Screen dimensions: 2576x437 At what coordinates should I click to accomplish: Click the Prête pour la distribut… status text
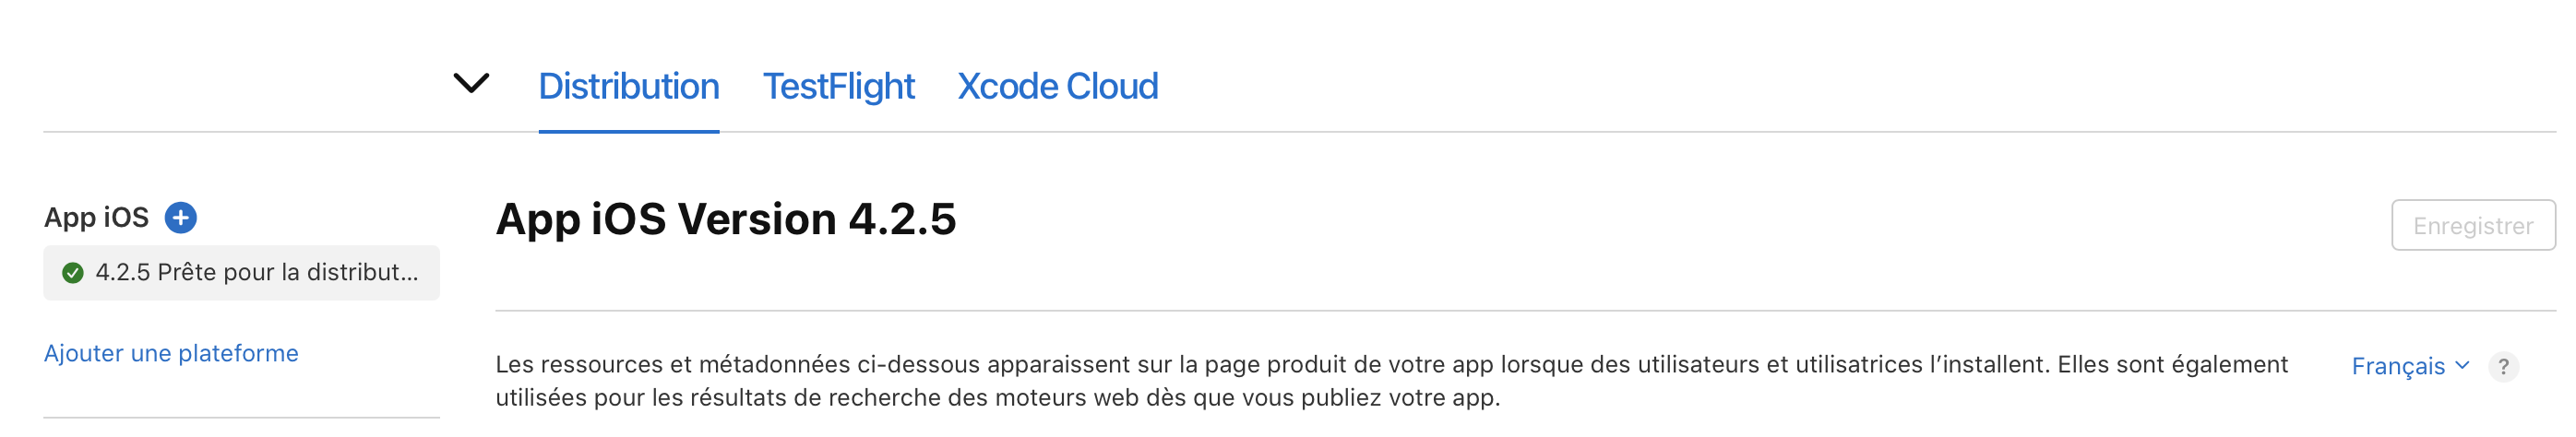287,273
